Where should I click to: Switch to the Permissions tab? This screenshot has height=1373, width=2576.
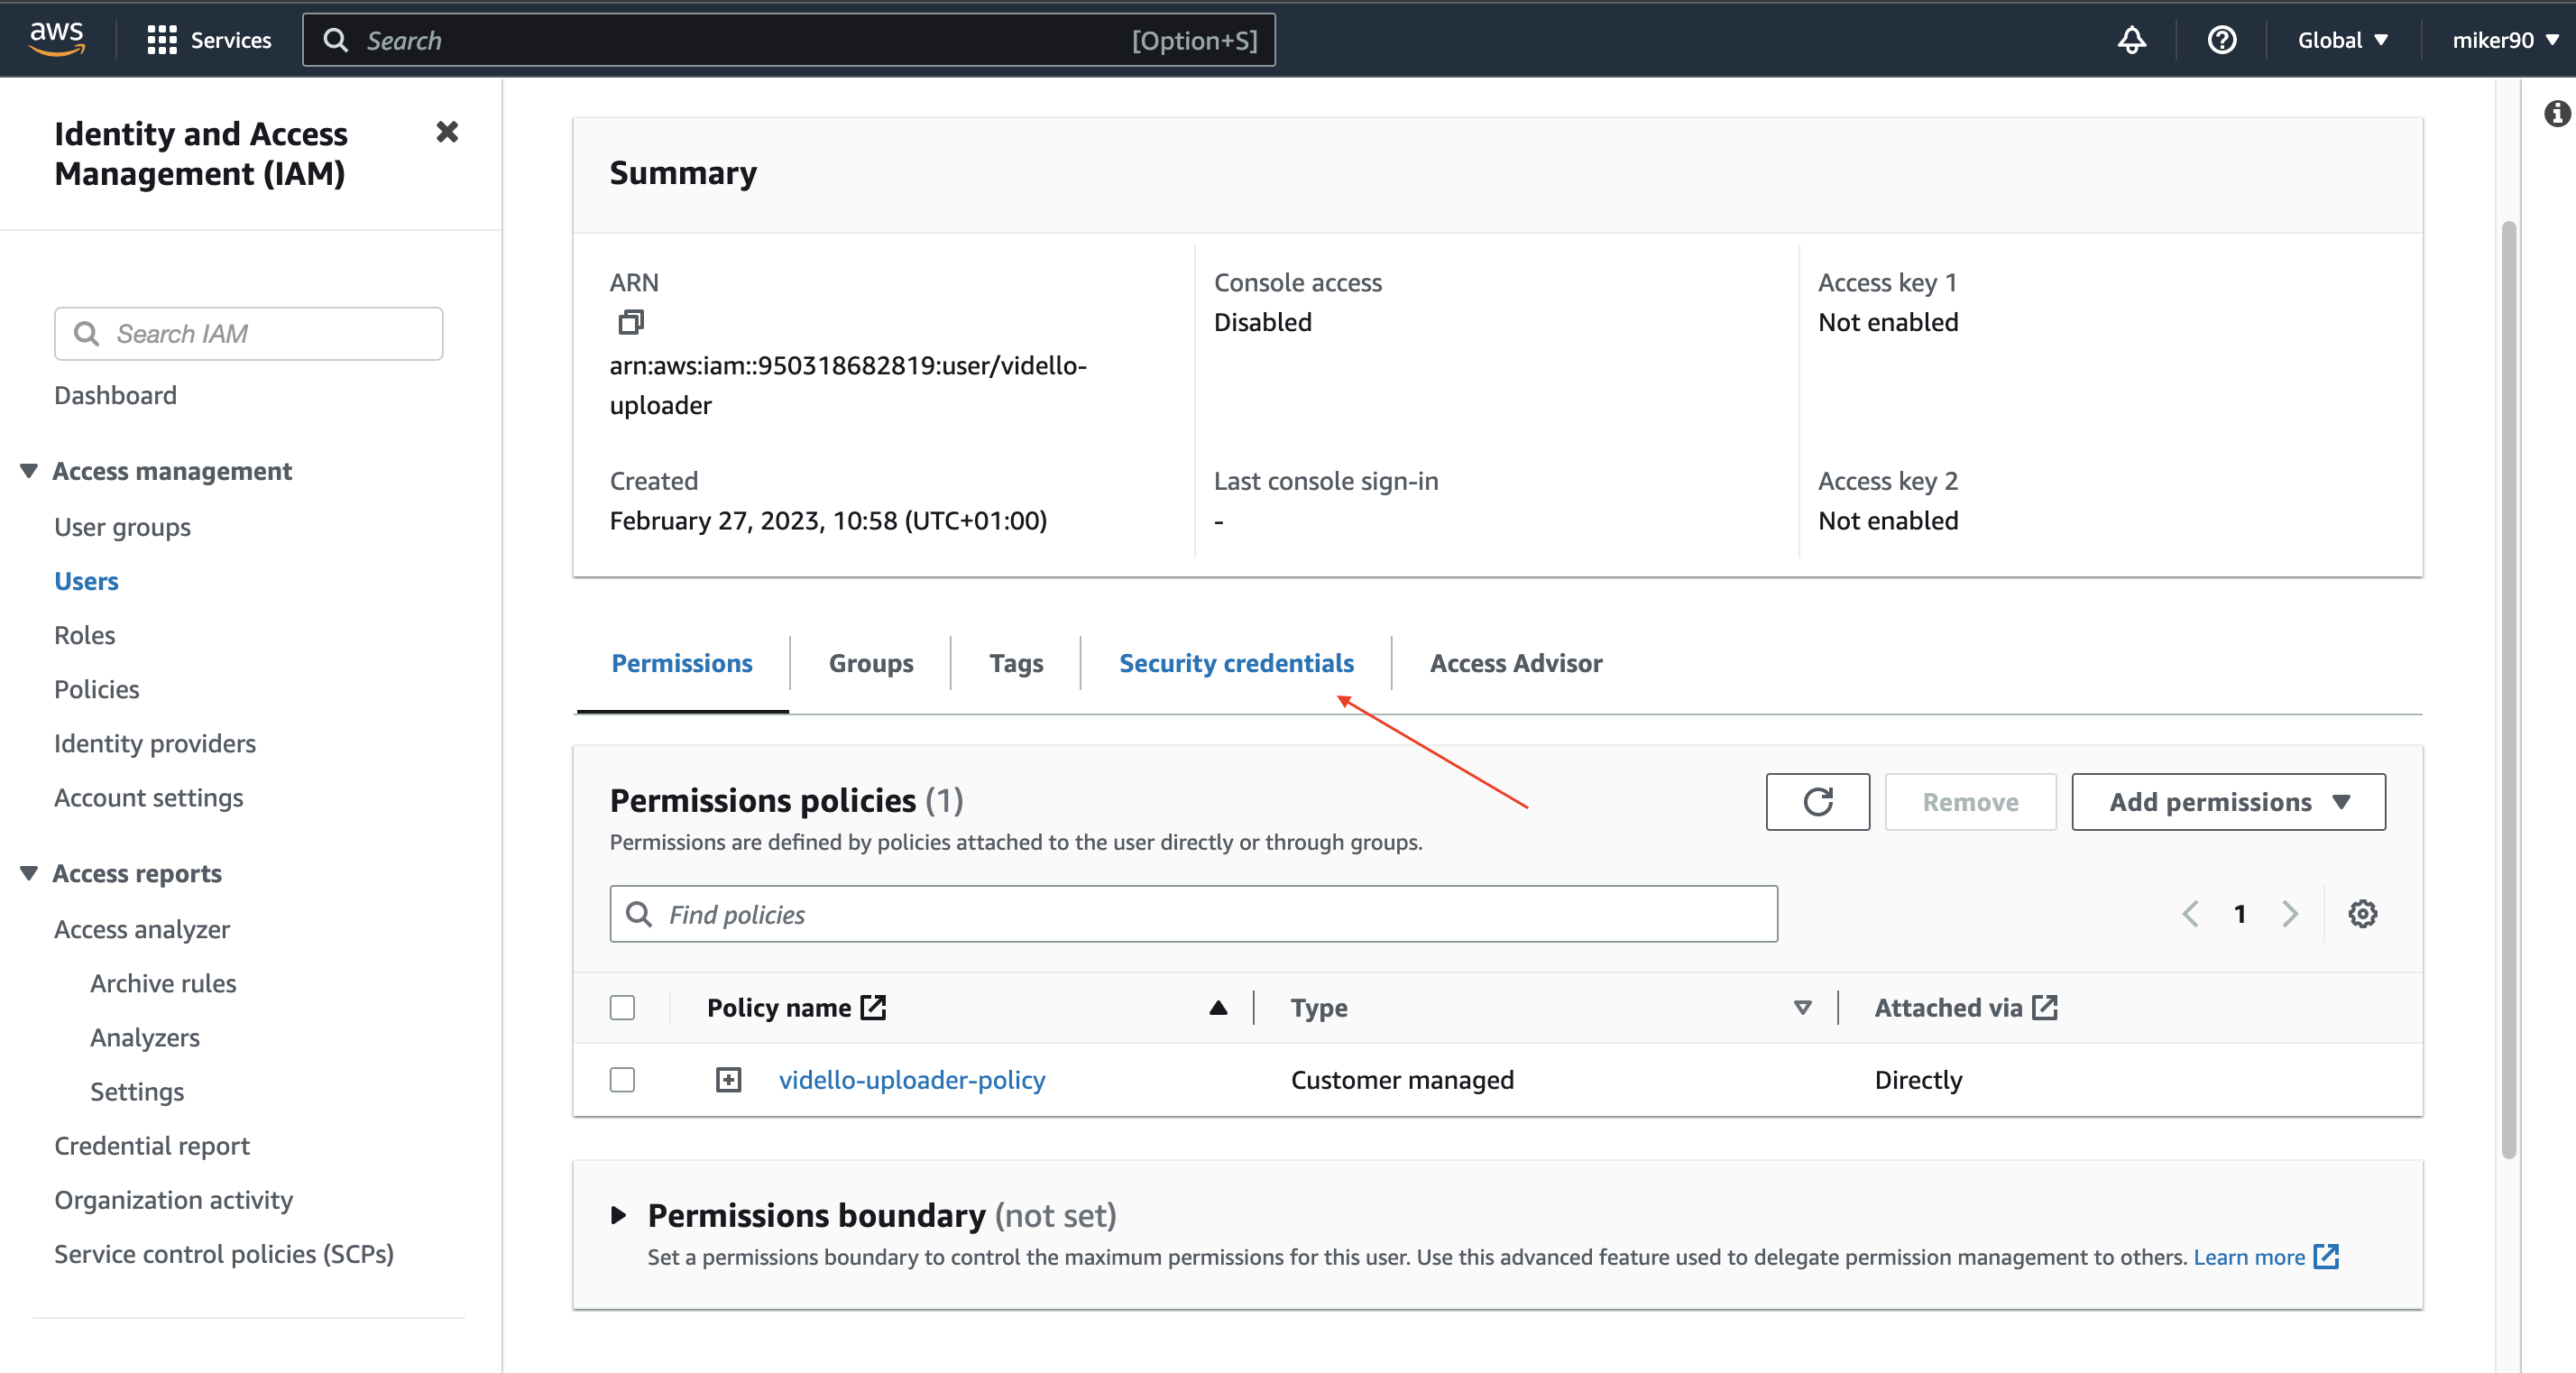pos(682,662)
